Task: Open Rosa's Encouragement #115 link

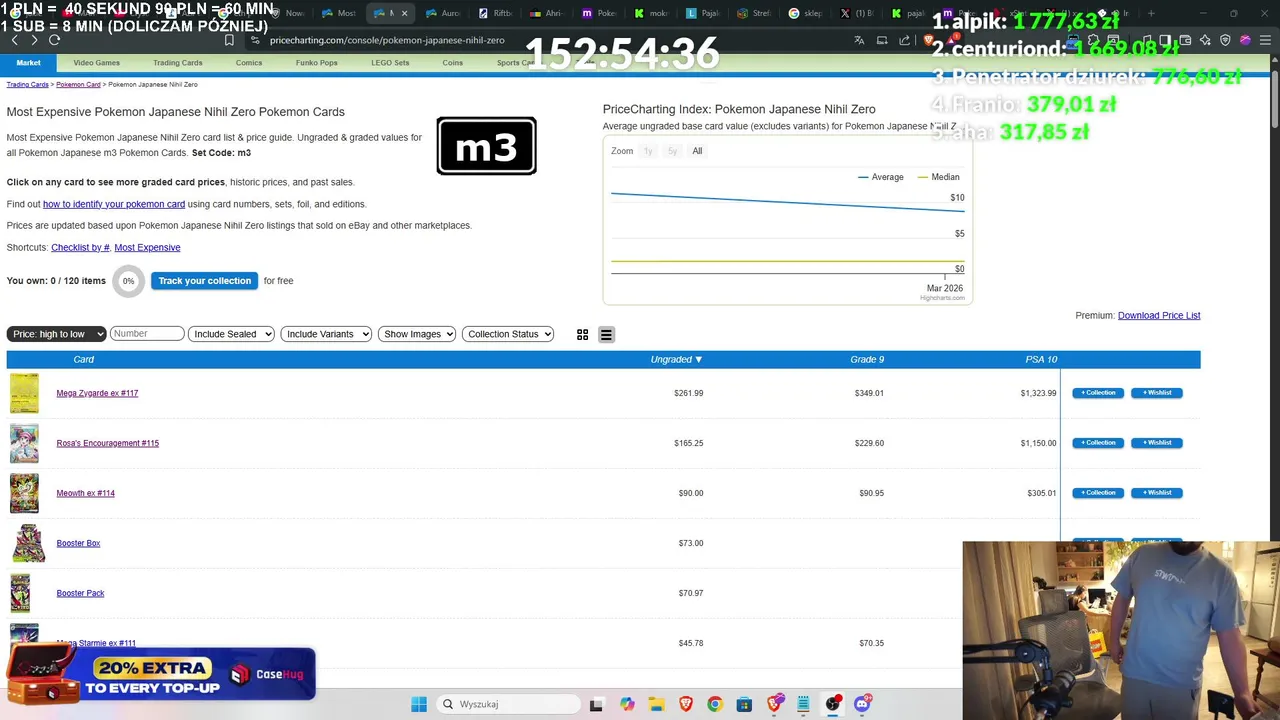Action: pyautogui.click(x=108, y=443)
